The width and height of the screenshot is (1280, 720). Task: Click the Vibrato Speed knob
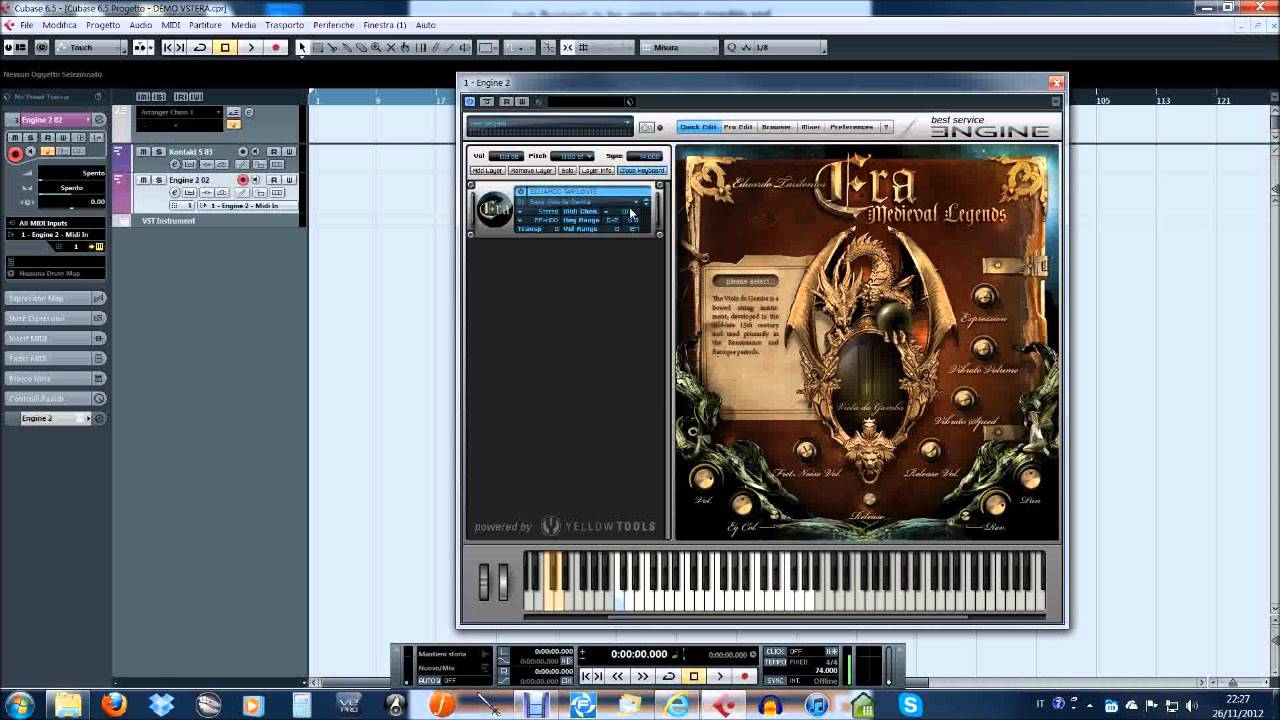point(964,400)
